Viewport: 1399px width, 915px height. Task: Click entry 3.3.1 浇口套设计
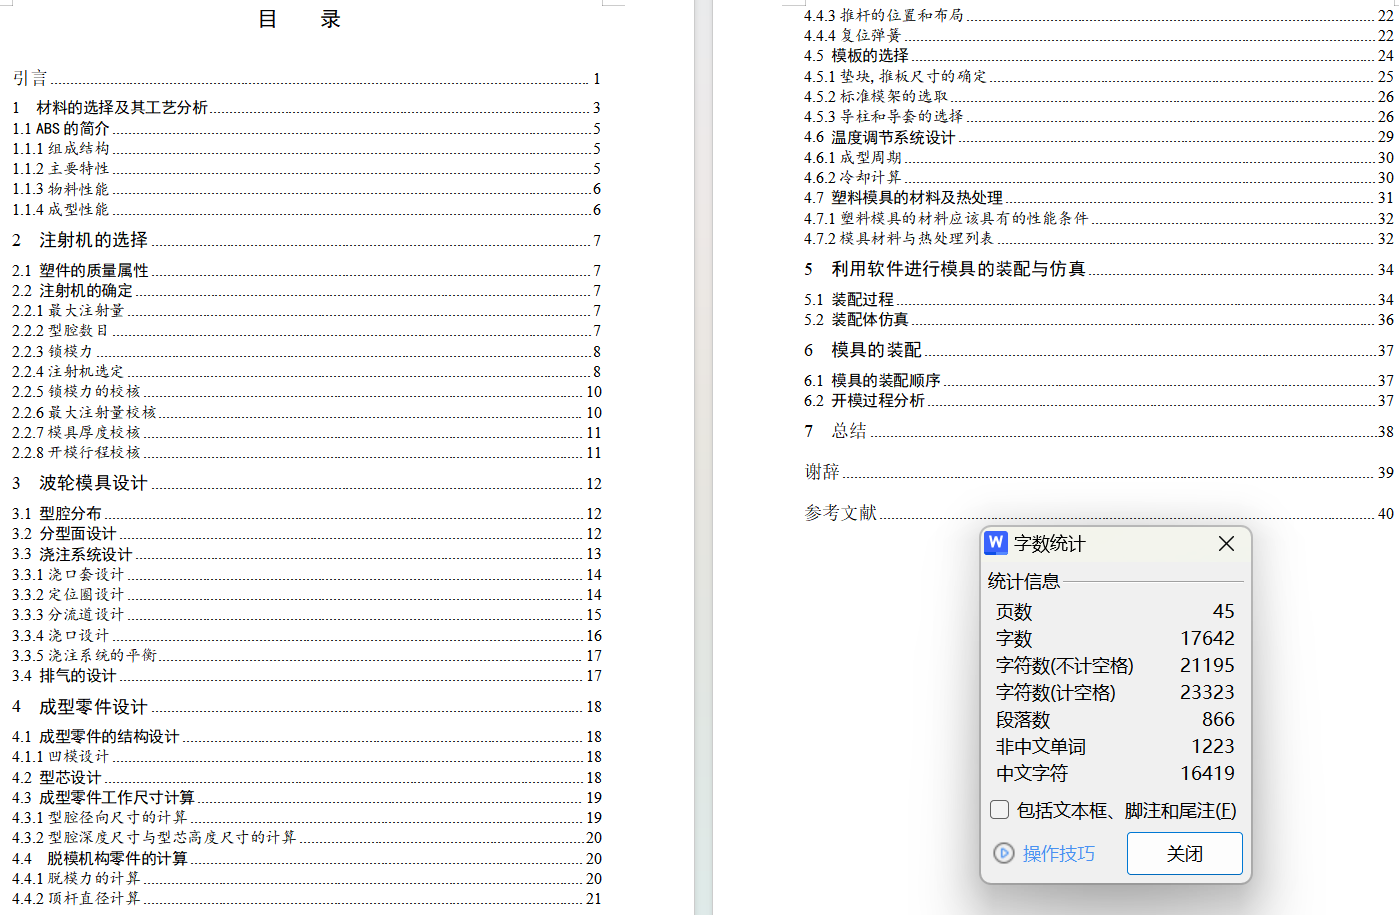[x=306, y=574]
